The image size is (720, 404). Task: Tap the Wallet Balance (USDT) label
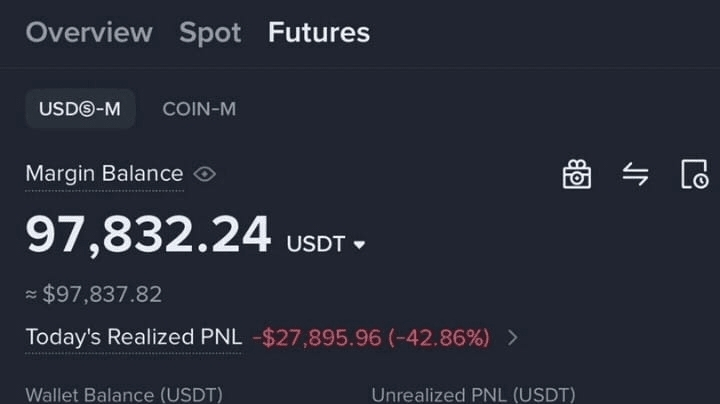(x=124, y=395)
